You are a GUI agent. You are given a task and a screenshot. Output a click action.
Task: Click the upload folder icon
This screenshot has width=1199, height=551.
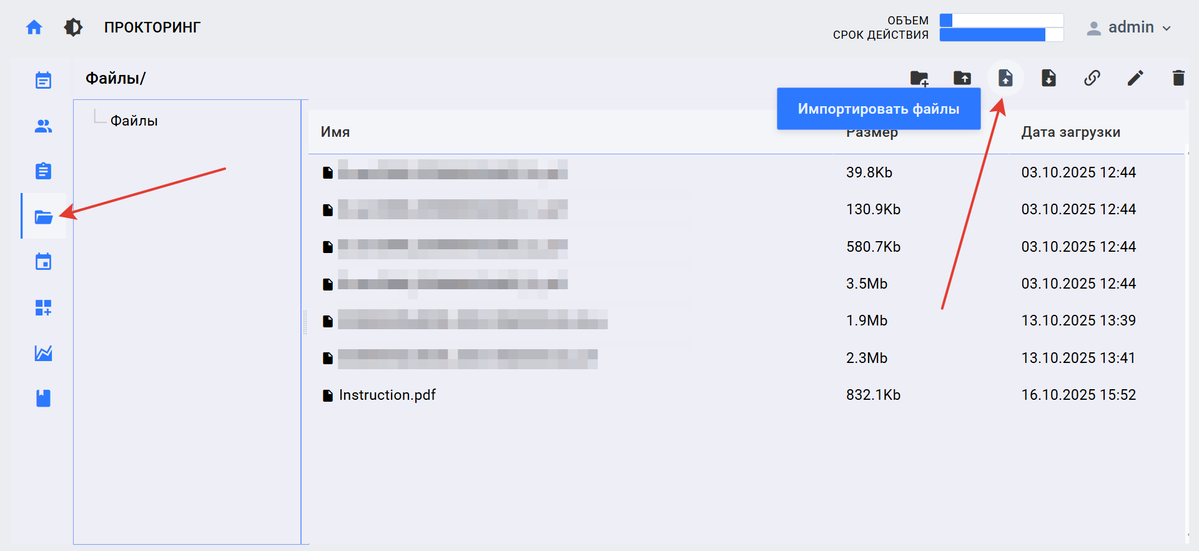point(961,78)
